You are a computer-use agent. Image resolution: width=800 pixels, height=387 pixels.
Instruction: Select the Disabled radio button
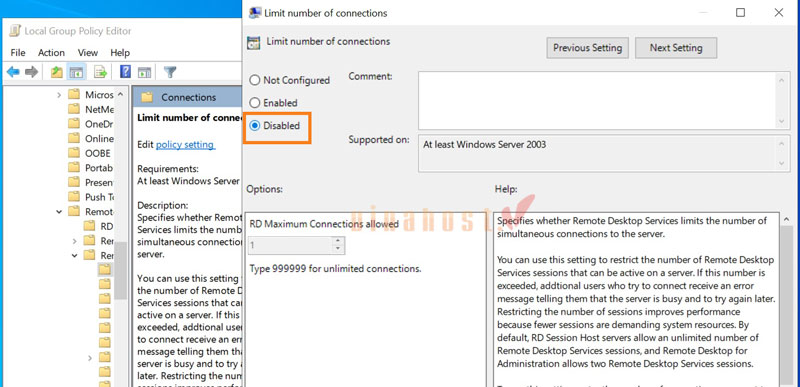tap(255, 125)
